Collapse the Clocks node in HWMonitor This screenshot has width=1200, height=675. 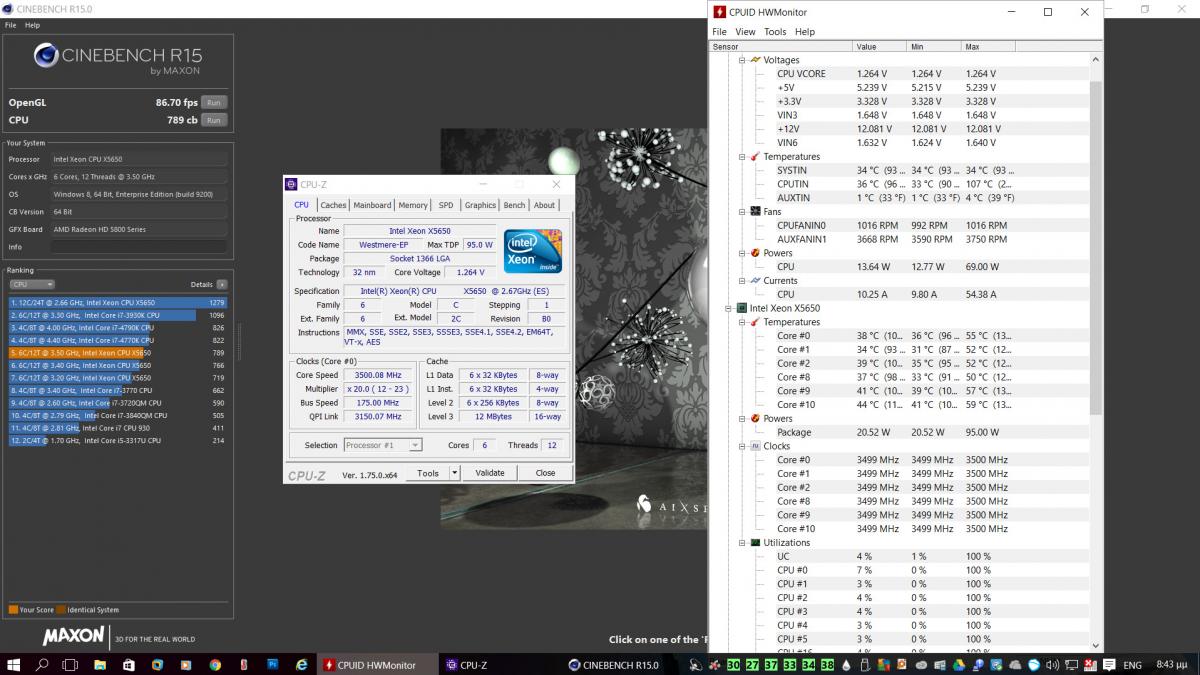coord(742,446)
